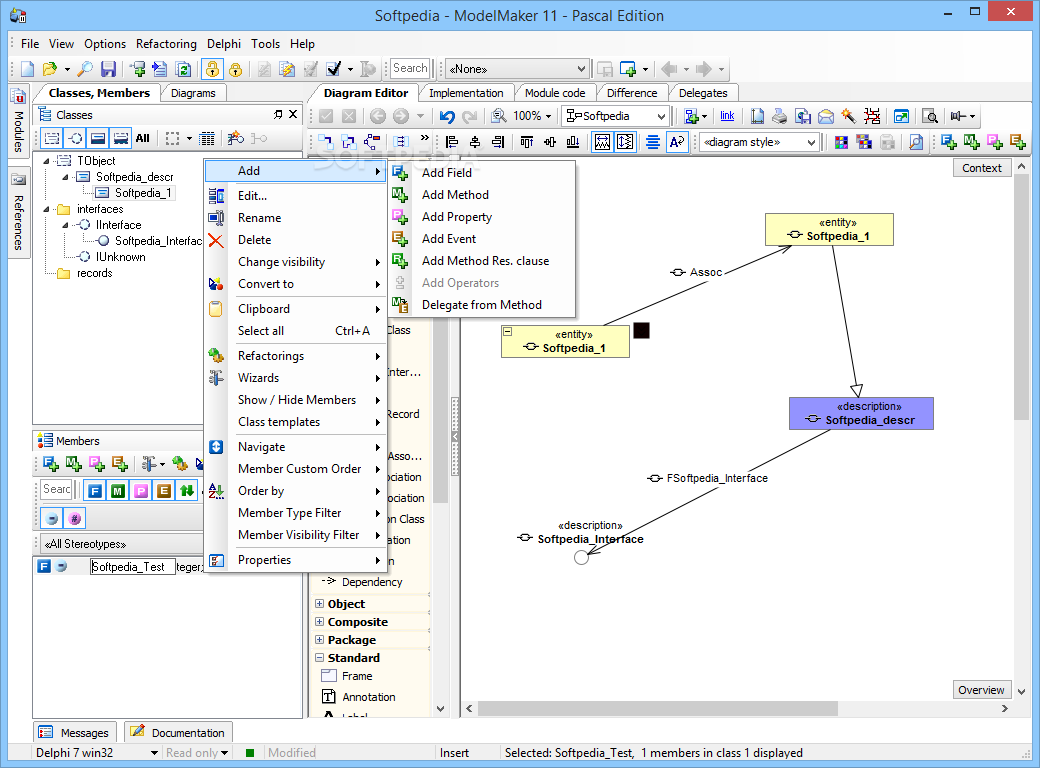Click Add Method icon in diagram toolbar
The width and height of the screenshot is (1040, 768).
[972, 141]
